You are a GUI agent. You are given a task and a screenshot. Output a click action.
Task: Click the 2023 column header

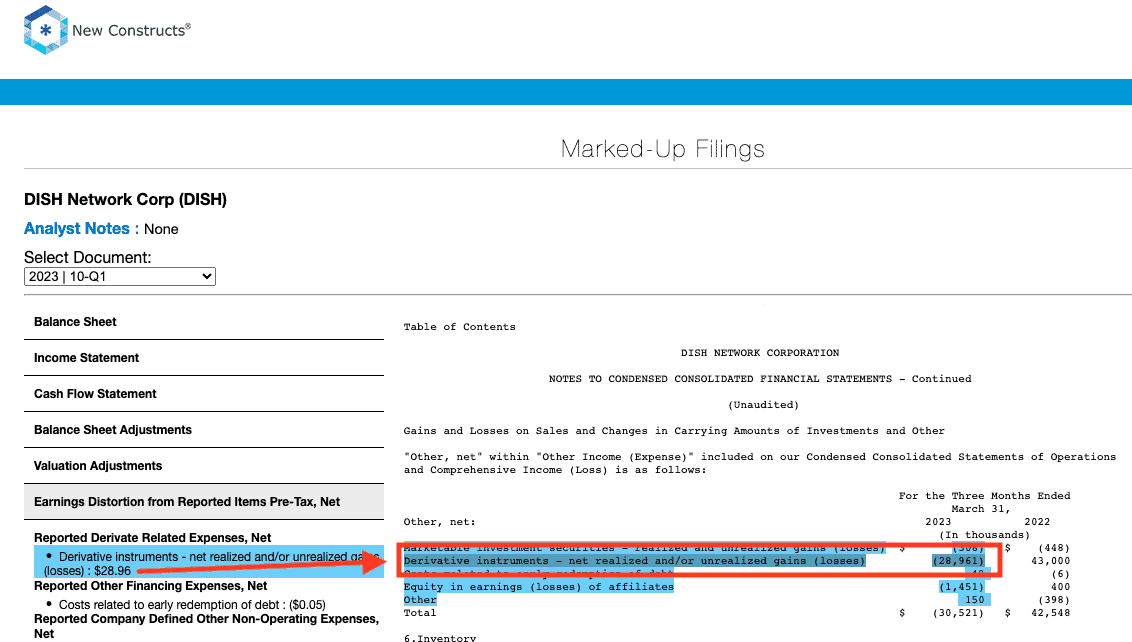939,522
